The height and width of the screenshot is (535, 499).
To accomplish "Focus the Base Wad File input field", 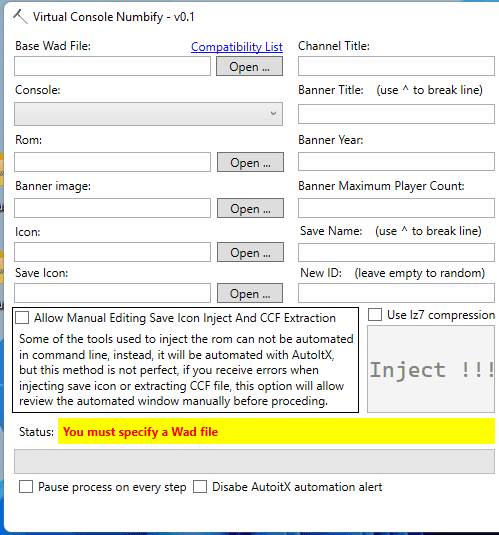I will tap(112, 66).
